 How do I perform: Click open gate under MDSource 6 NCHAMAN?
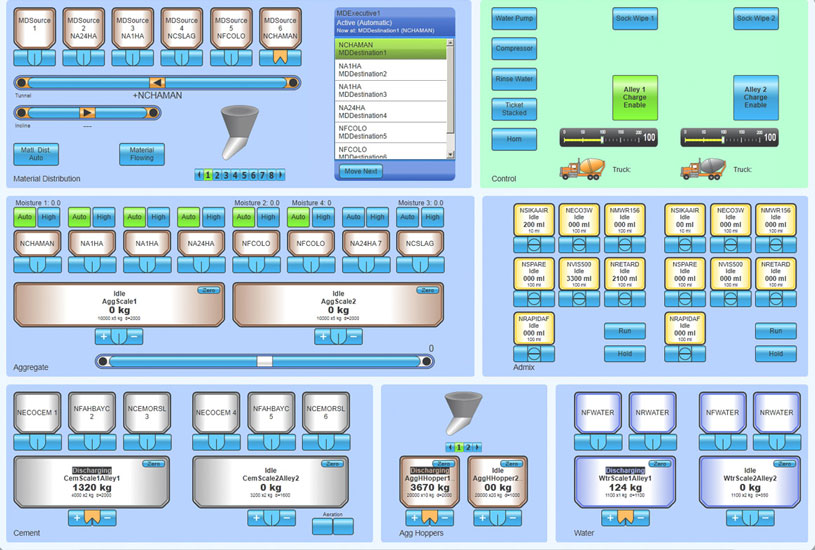point(280,58)
